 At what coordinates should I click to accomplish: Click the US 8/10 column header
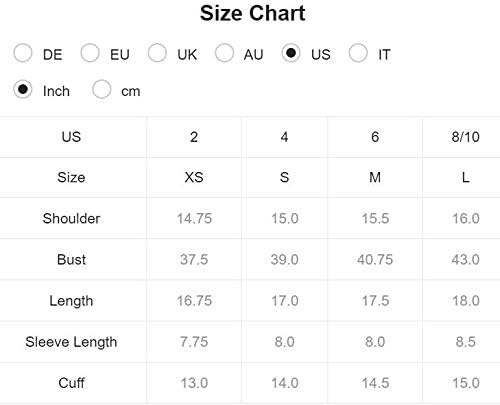(466, 137)
